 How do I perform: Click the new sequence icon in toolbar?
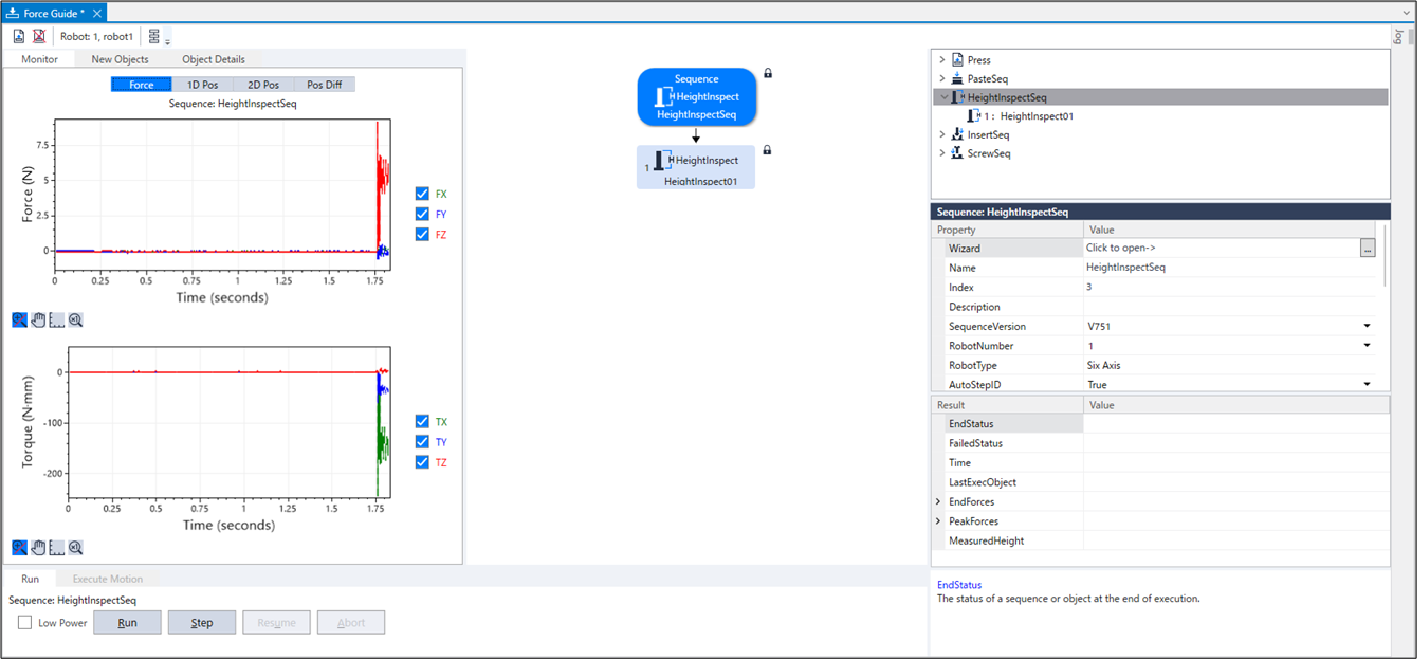[x=19, y=36]
